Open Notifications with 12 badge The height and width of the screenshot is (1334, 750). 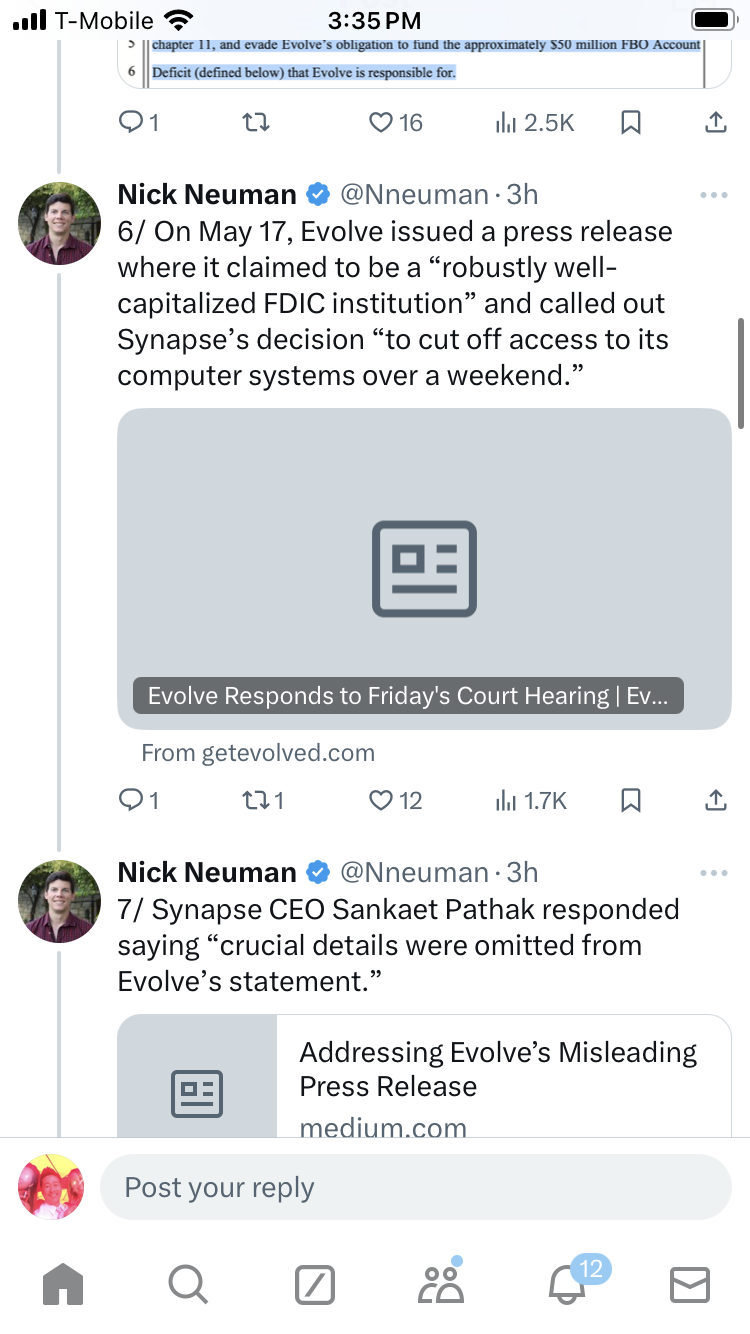(x=567, y=1284)
